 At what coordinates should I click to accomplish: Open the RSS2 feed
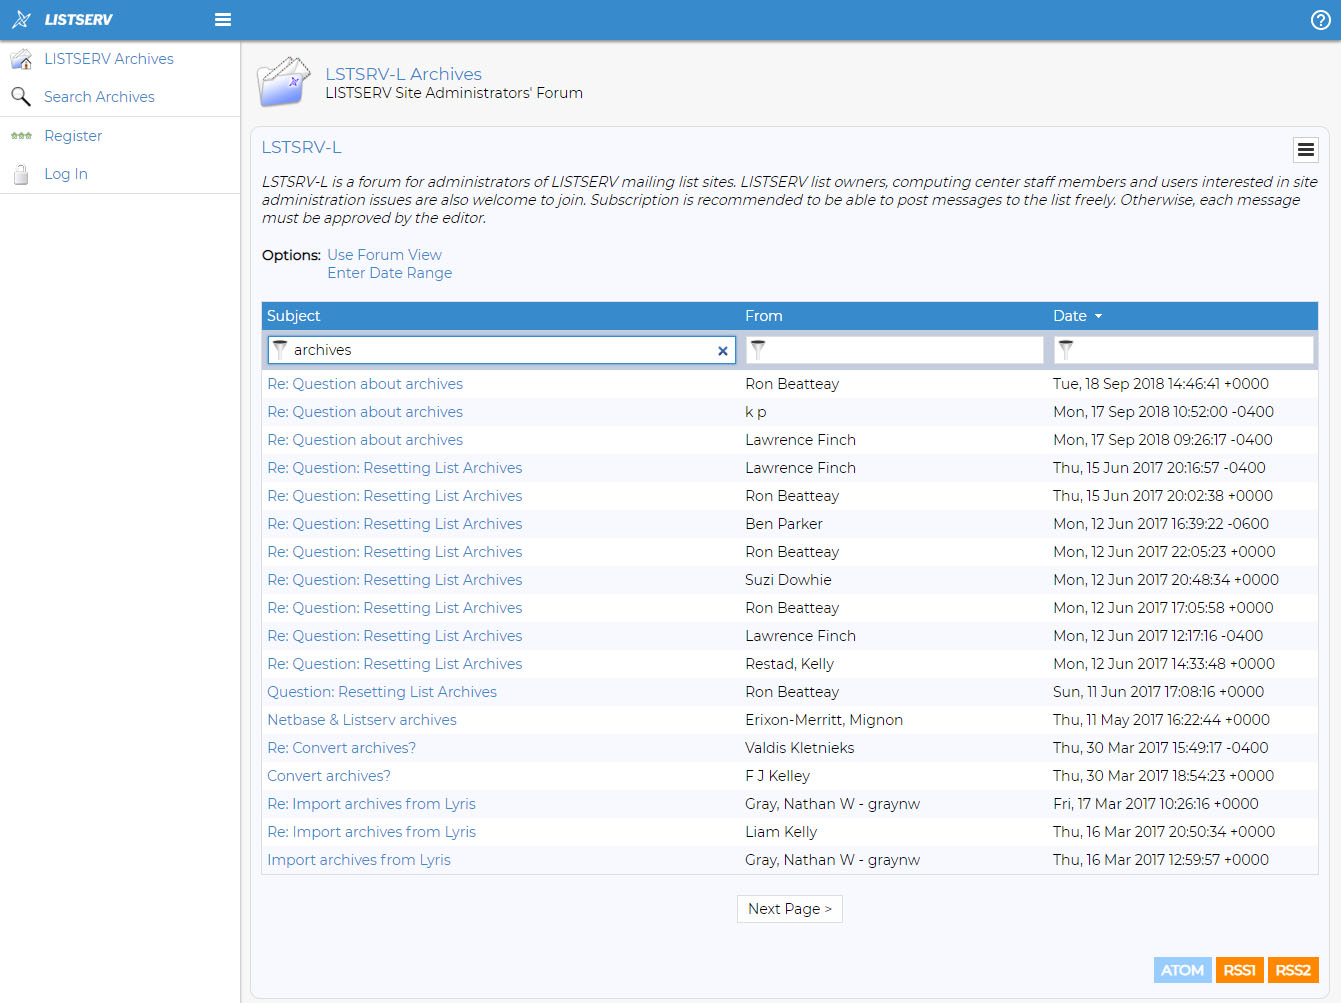[x=1293, y=970]
